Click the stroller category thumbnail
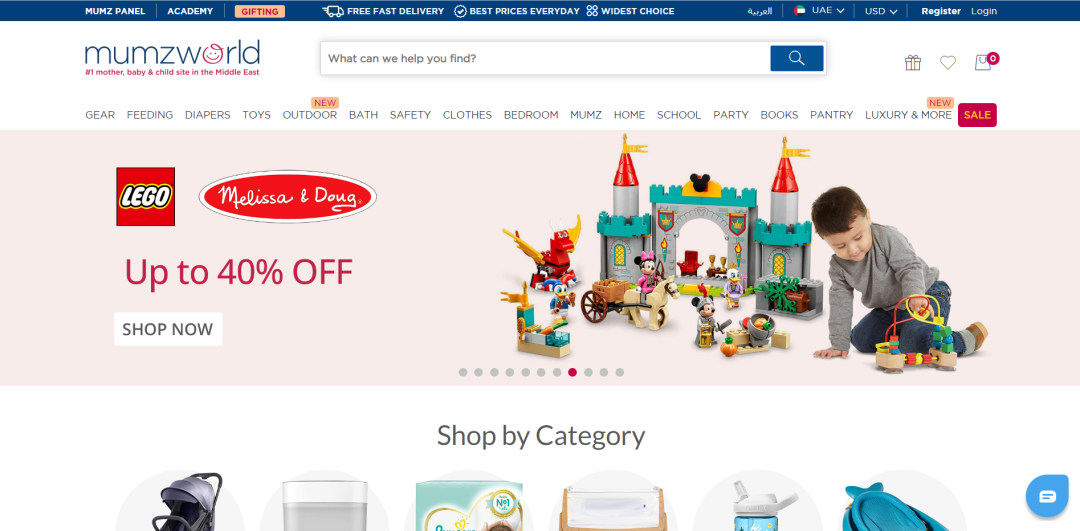Image resolution: width=1080 pixels, height=531 pixels. click(x=180, y=501)
